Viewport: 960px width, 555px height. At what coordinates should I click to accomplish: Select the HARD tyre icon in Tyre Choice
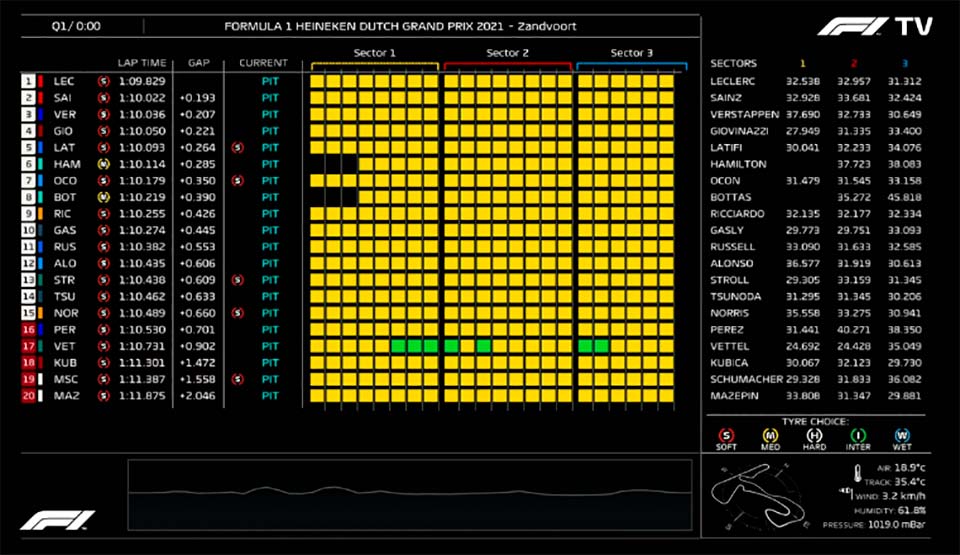(x=814, y=436)
